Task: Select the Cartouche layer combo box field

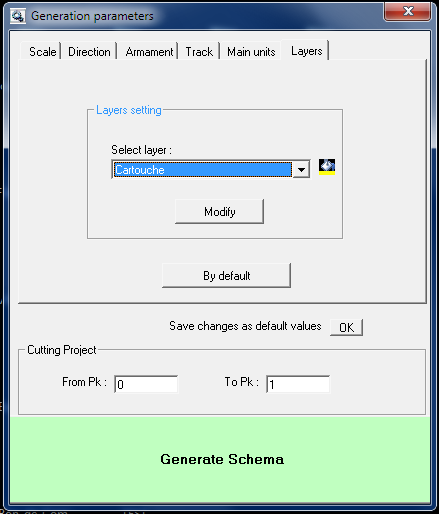Action: point(211,170)
